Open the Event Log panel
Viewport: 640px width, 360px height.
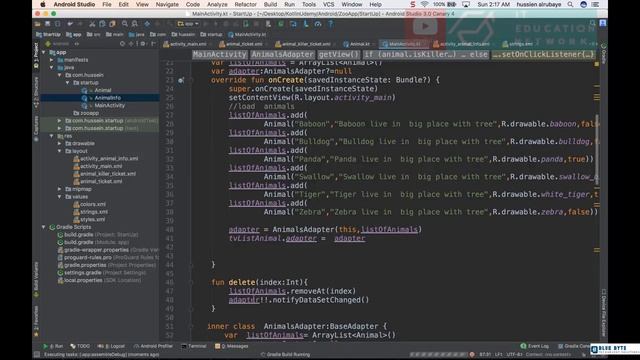click(x=535, y=346)
